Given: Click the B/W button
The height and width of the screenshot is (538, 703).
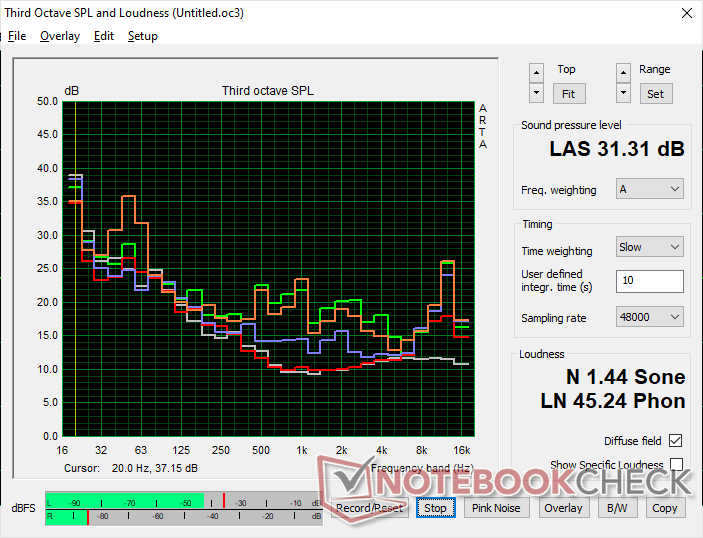Looking at the screenshot, I should tap(618, 508).
